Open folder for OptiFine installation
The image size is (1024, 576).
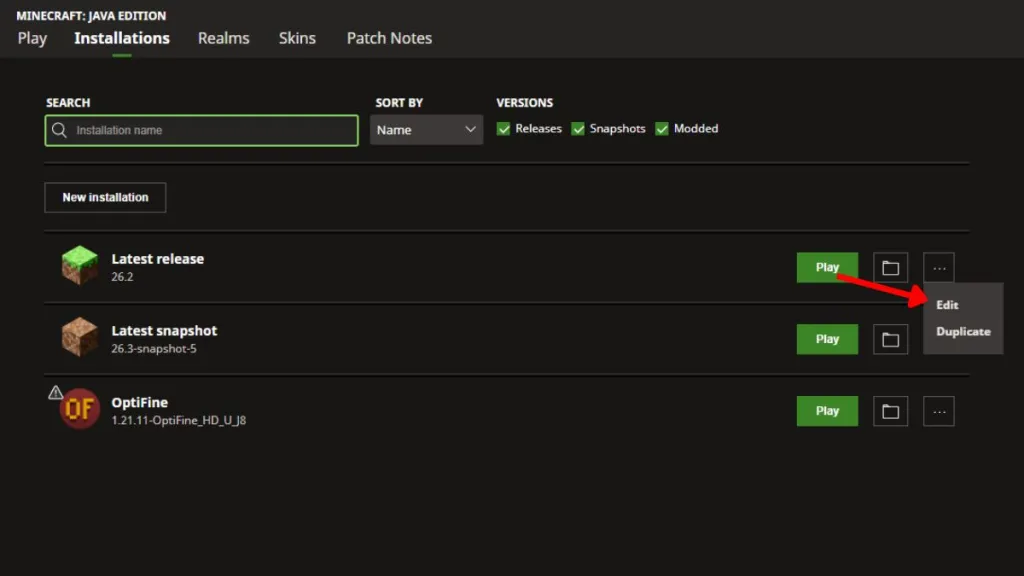890,411
